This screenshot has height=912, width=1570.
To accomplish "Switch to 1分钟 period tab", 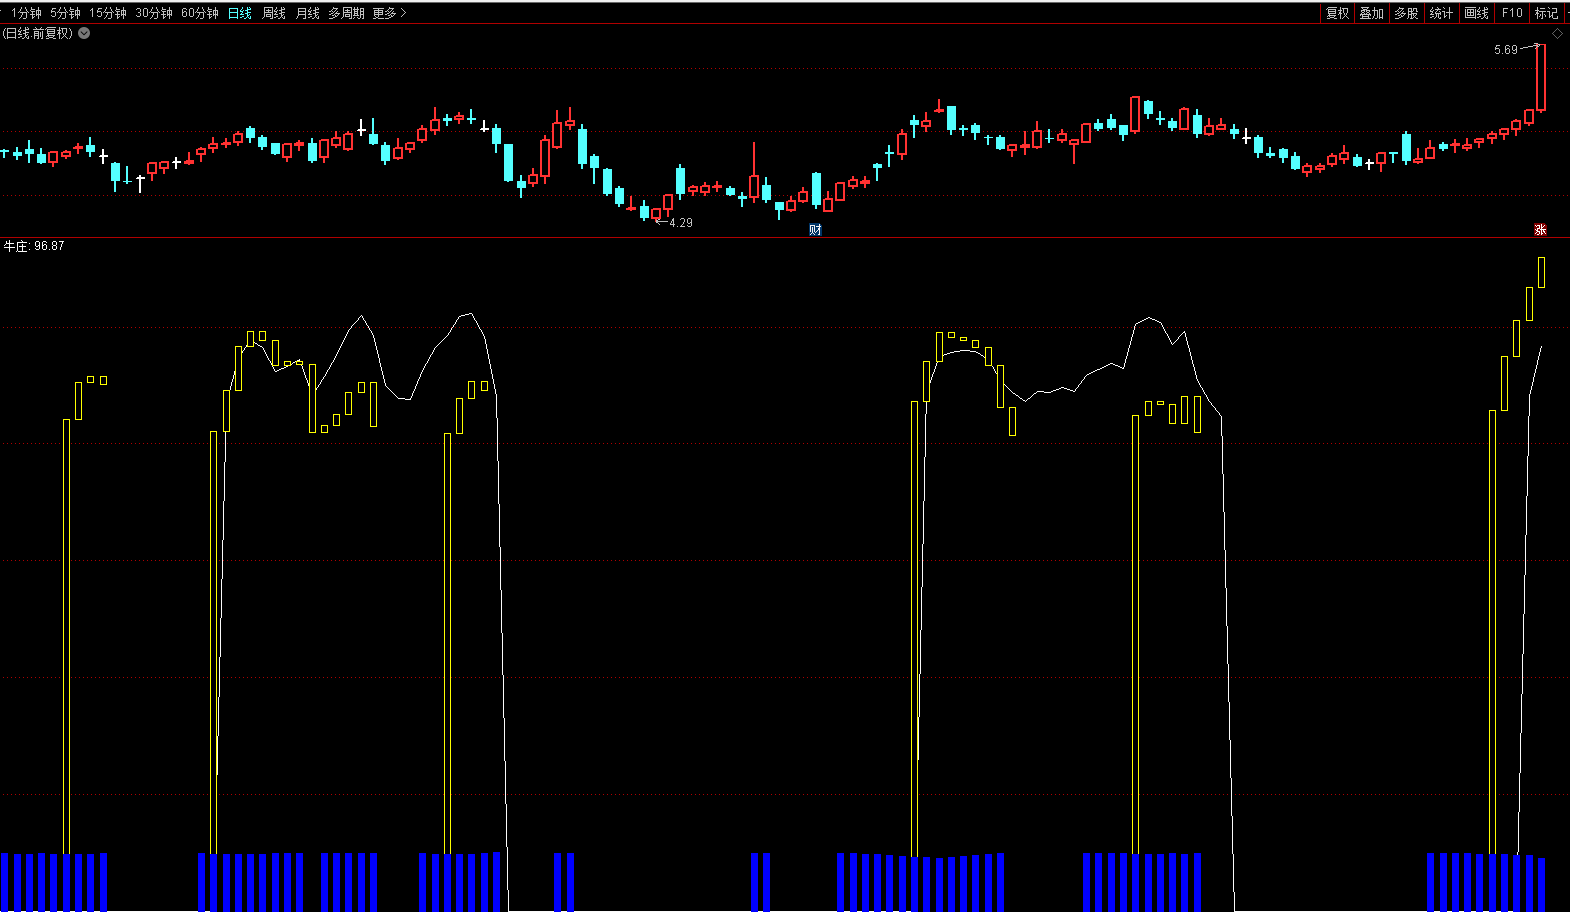I will pyautogui.click(x=26, y=13).
